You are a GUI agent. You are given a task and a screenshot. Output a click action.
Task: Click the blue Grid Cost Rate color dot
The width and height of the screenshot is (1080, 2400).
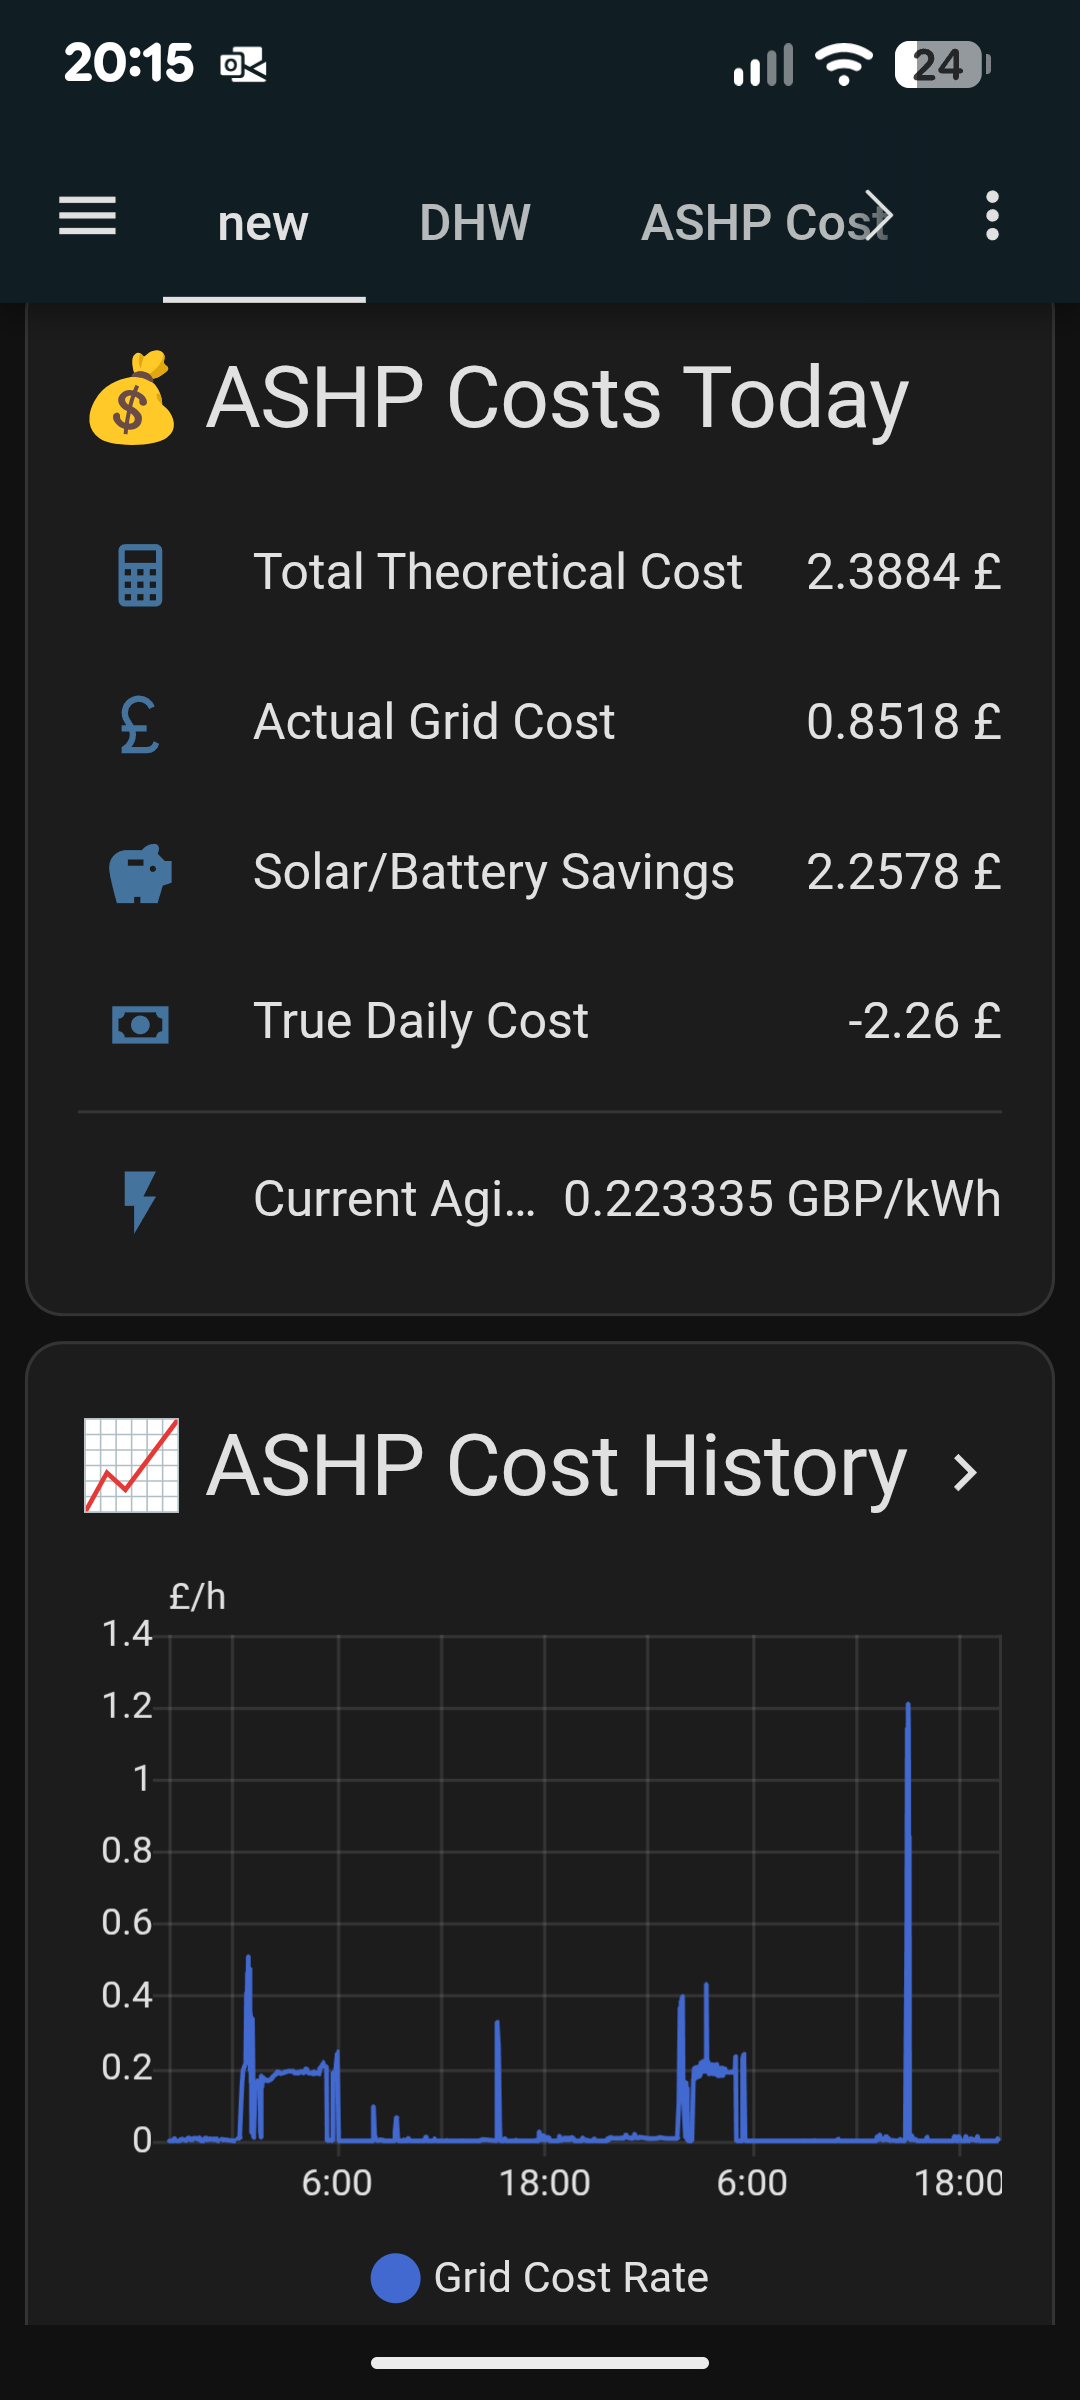pyautogui.click(x=396, y=2278)
